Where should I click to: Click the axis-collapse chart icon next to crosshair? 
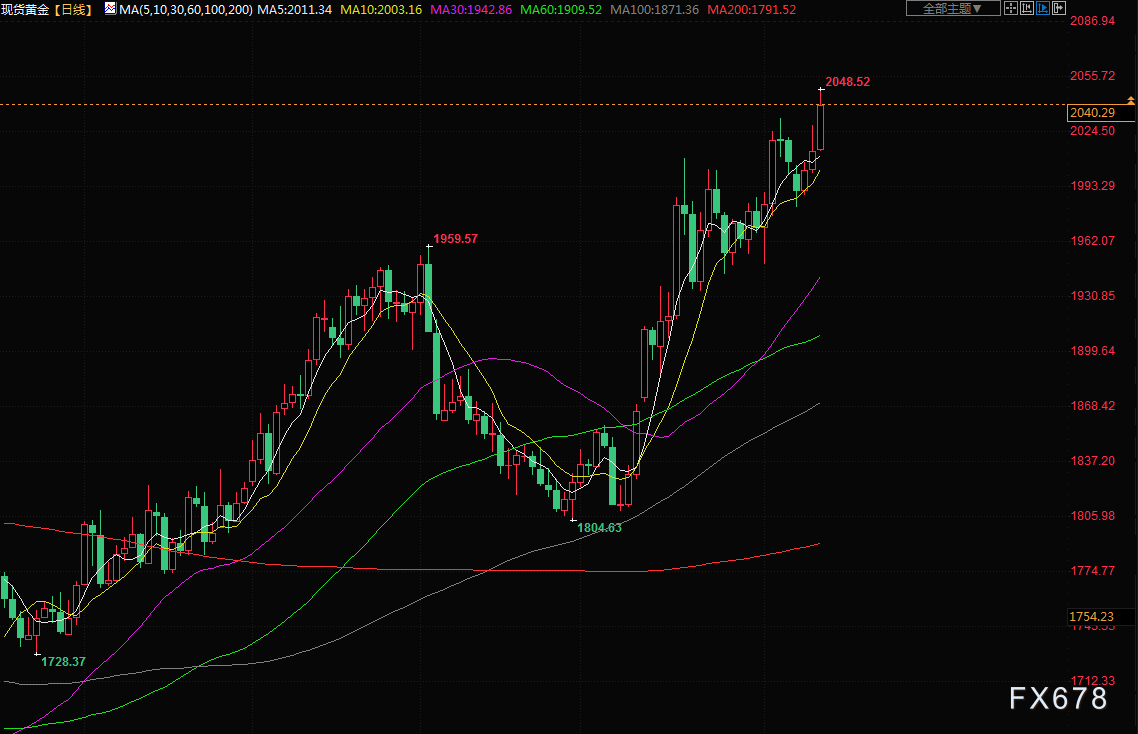tap(1026, 9)
